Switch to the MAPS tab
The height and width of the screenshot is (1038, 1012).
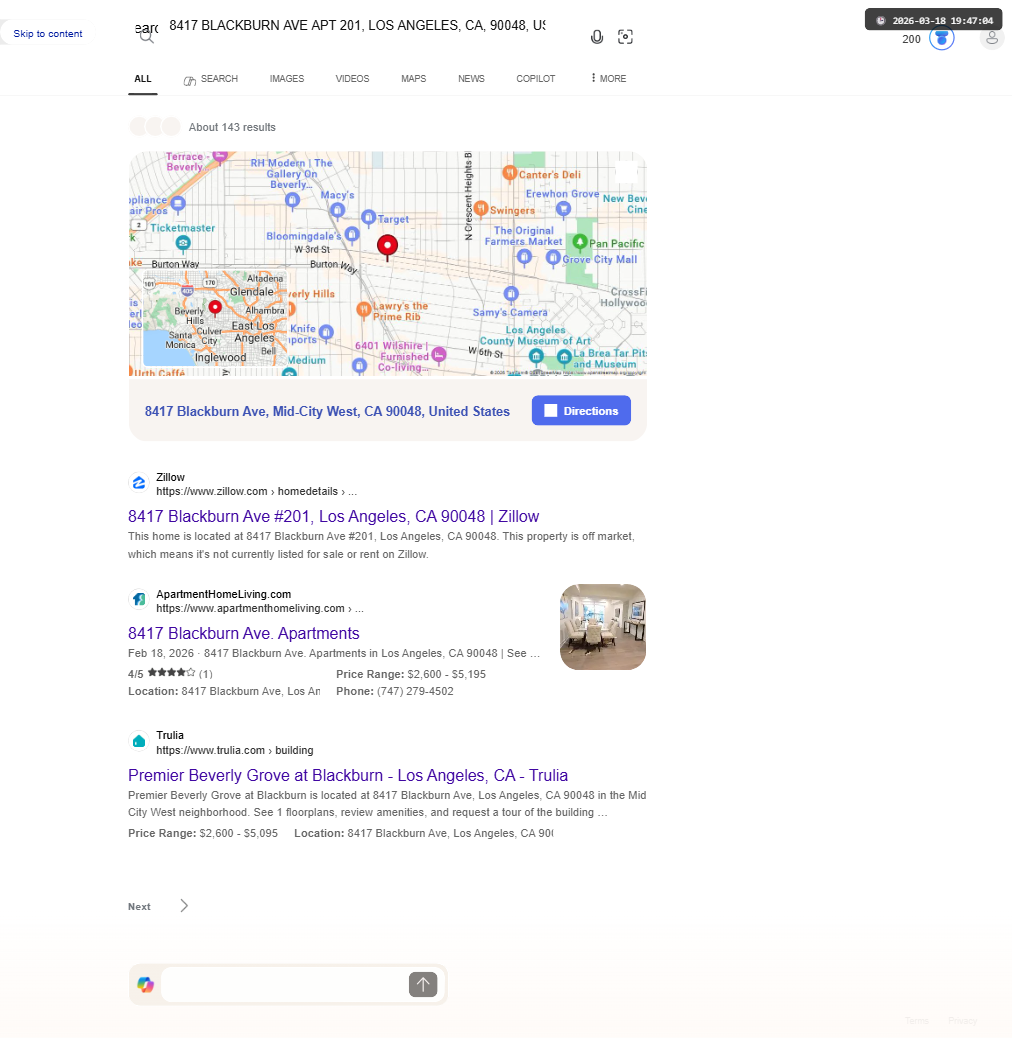point(414,78)
